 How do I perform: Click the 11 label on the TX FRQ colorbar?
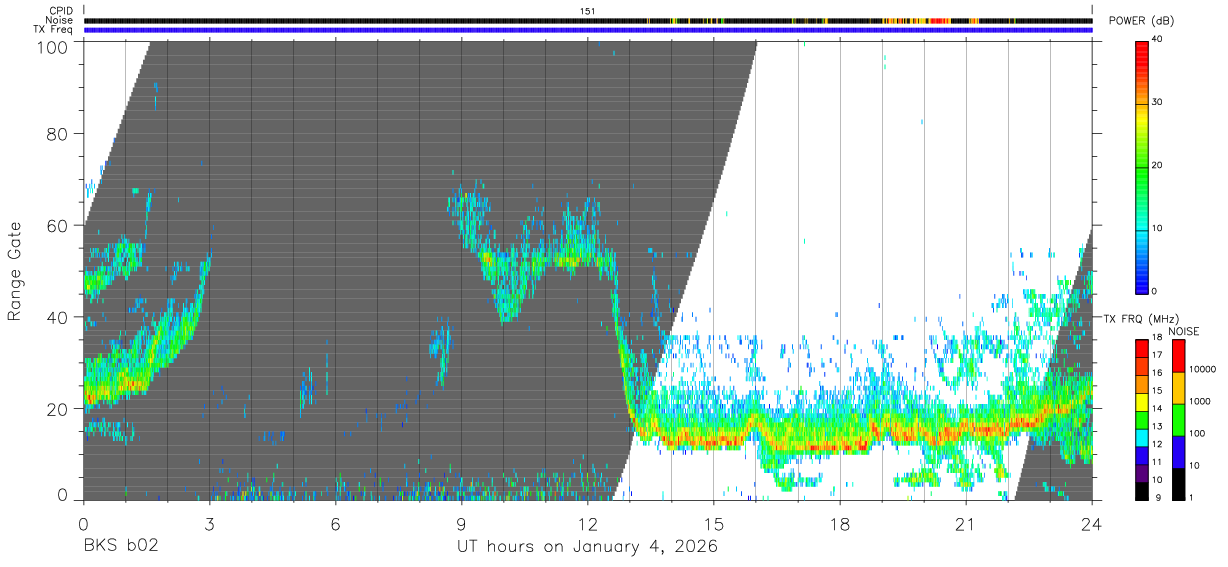pyautogui.click(x=1158, y=462)
